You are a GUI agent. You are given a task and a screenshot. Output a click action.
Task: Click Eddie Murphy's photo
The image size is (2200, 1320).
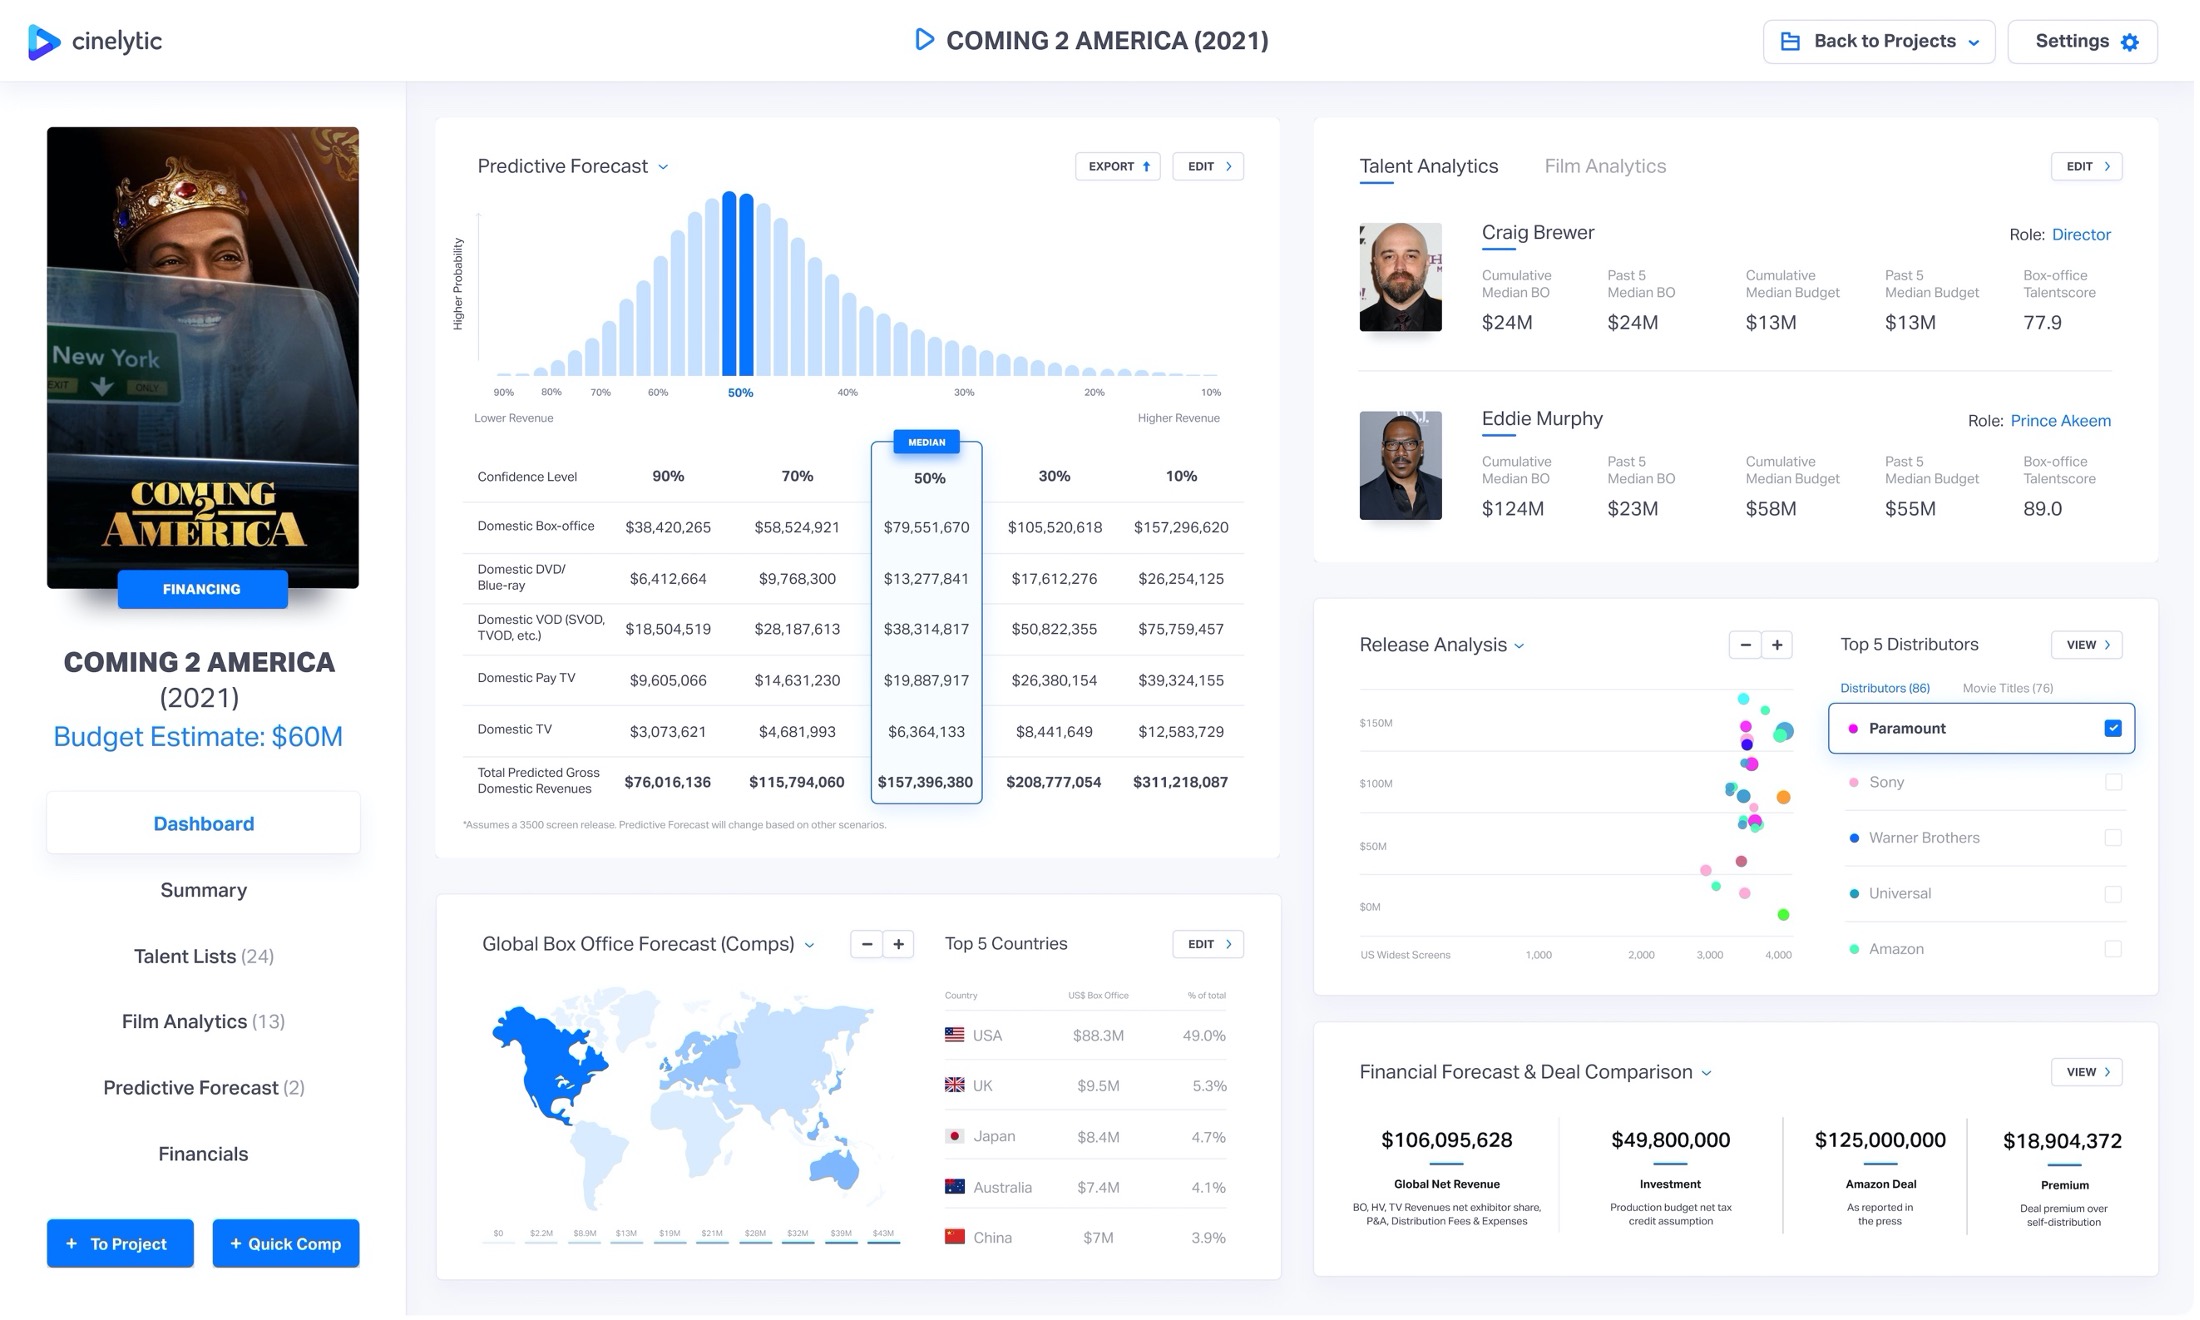1400,465
